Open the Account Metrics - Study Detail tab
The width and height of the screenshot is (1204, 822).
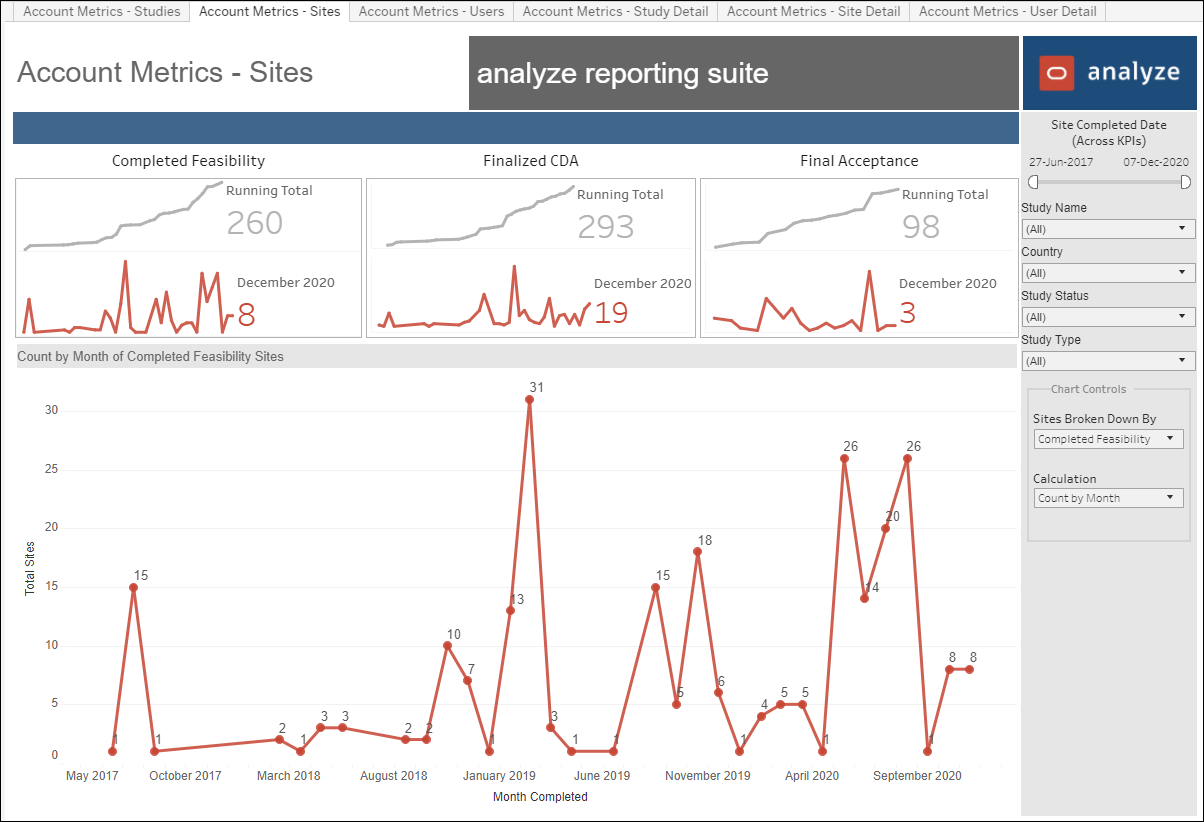[x=615, y=12]
